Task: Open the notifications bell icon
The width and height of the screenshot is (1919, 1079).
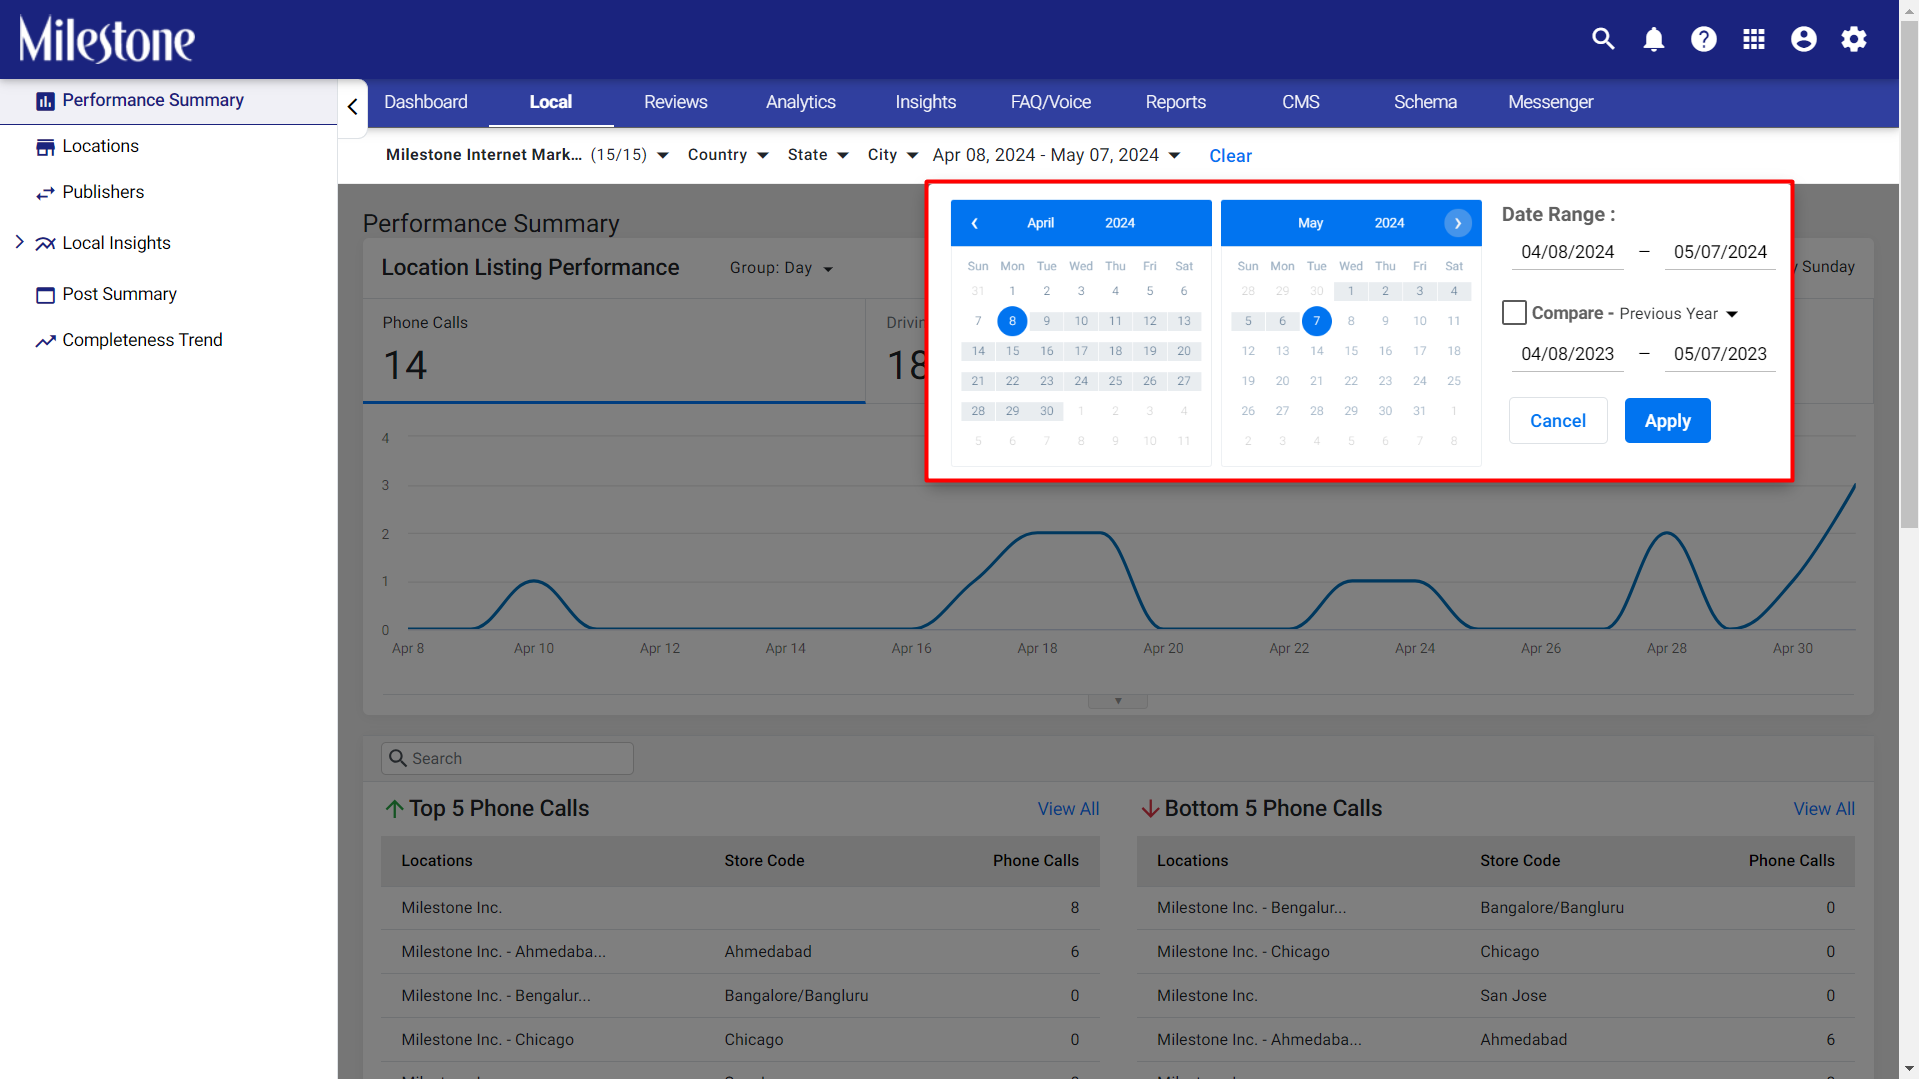Action: pos(1654,39)
